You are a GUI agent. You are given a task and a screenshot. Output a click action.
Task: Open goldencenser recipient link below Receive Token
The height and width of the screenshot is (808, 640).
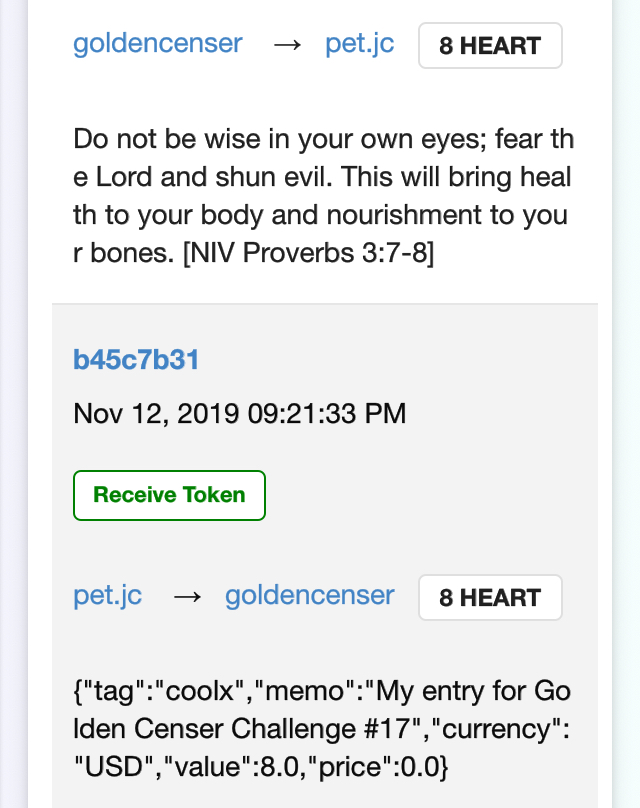(x=310, y=596)
